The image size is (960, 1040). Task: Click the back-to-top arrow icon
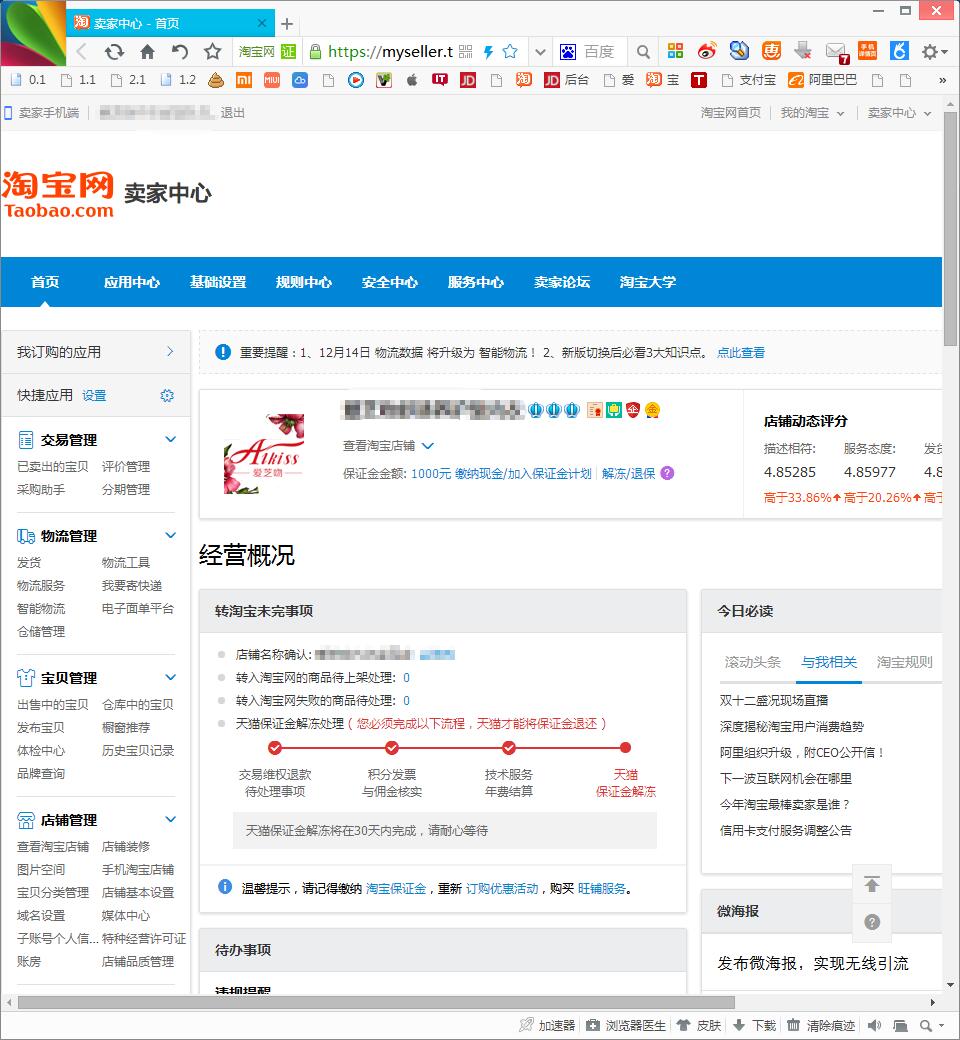coord(872,884)
